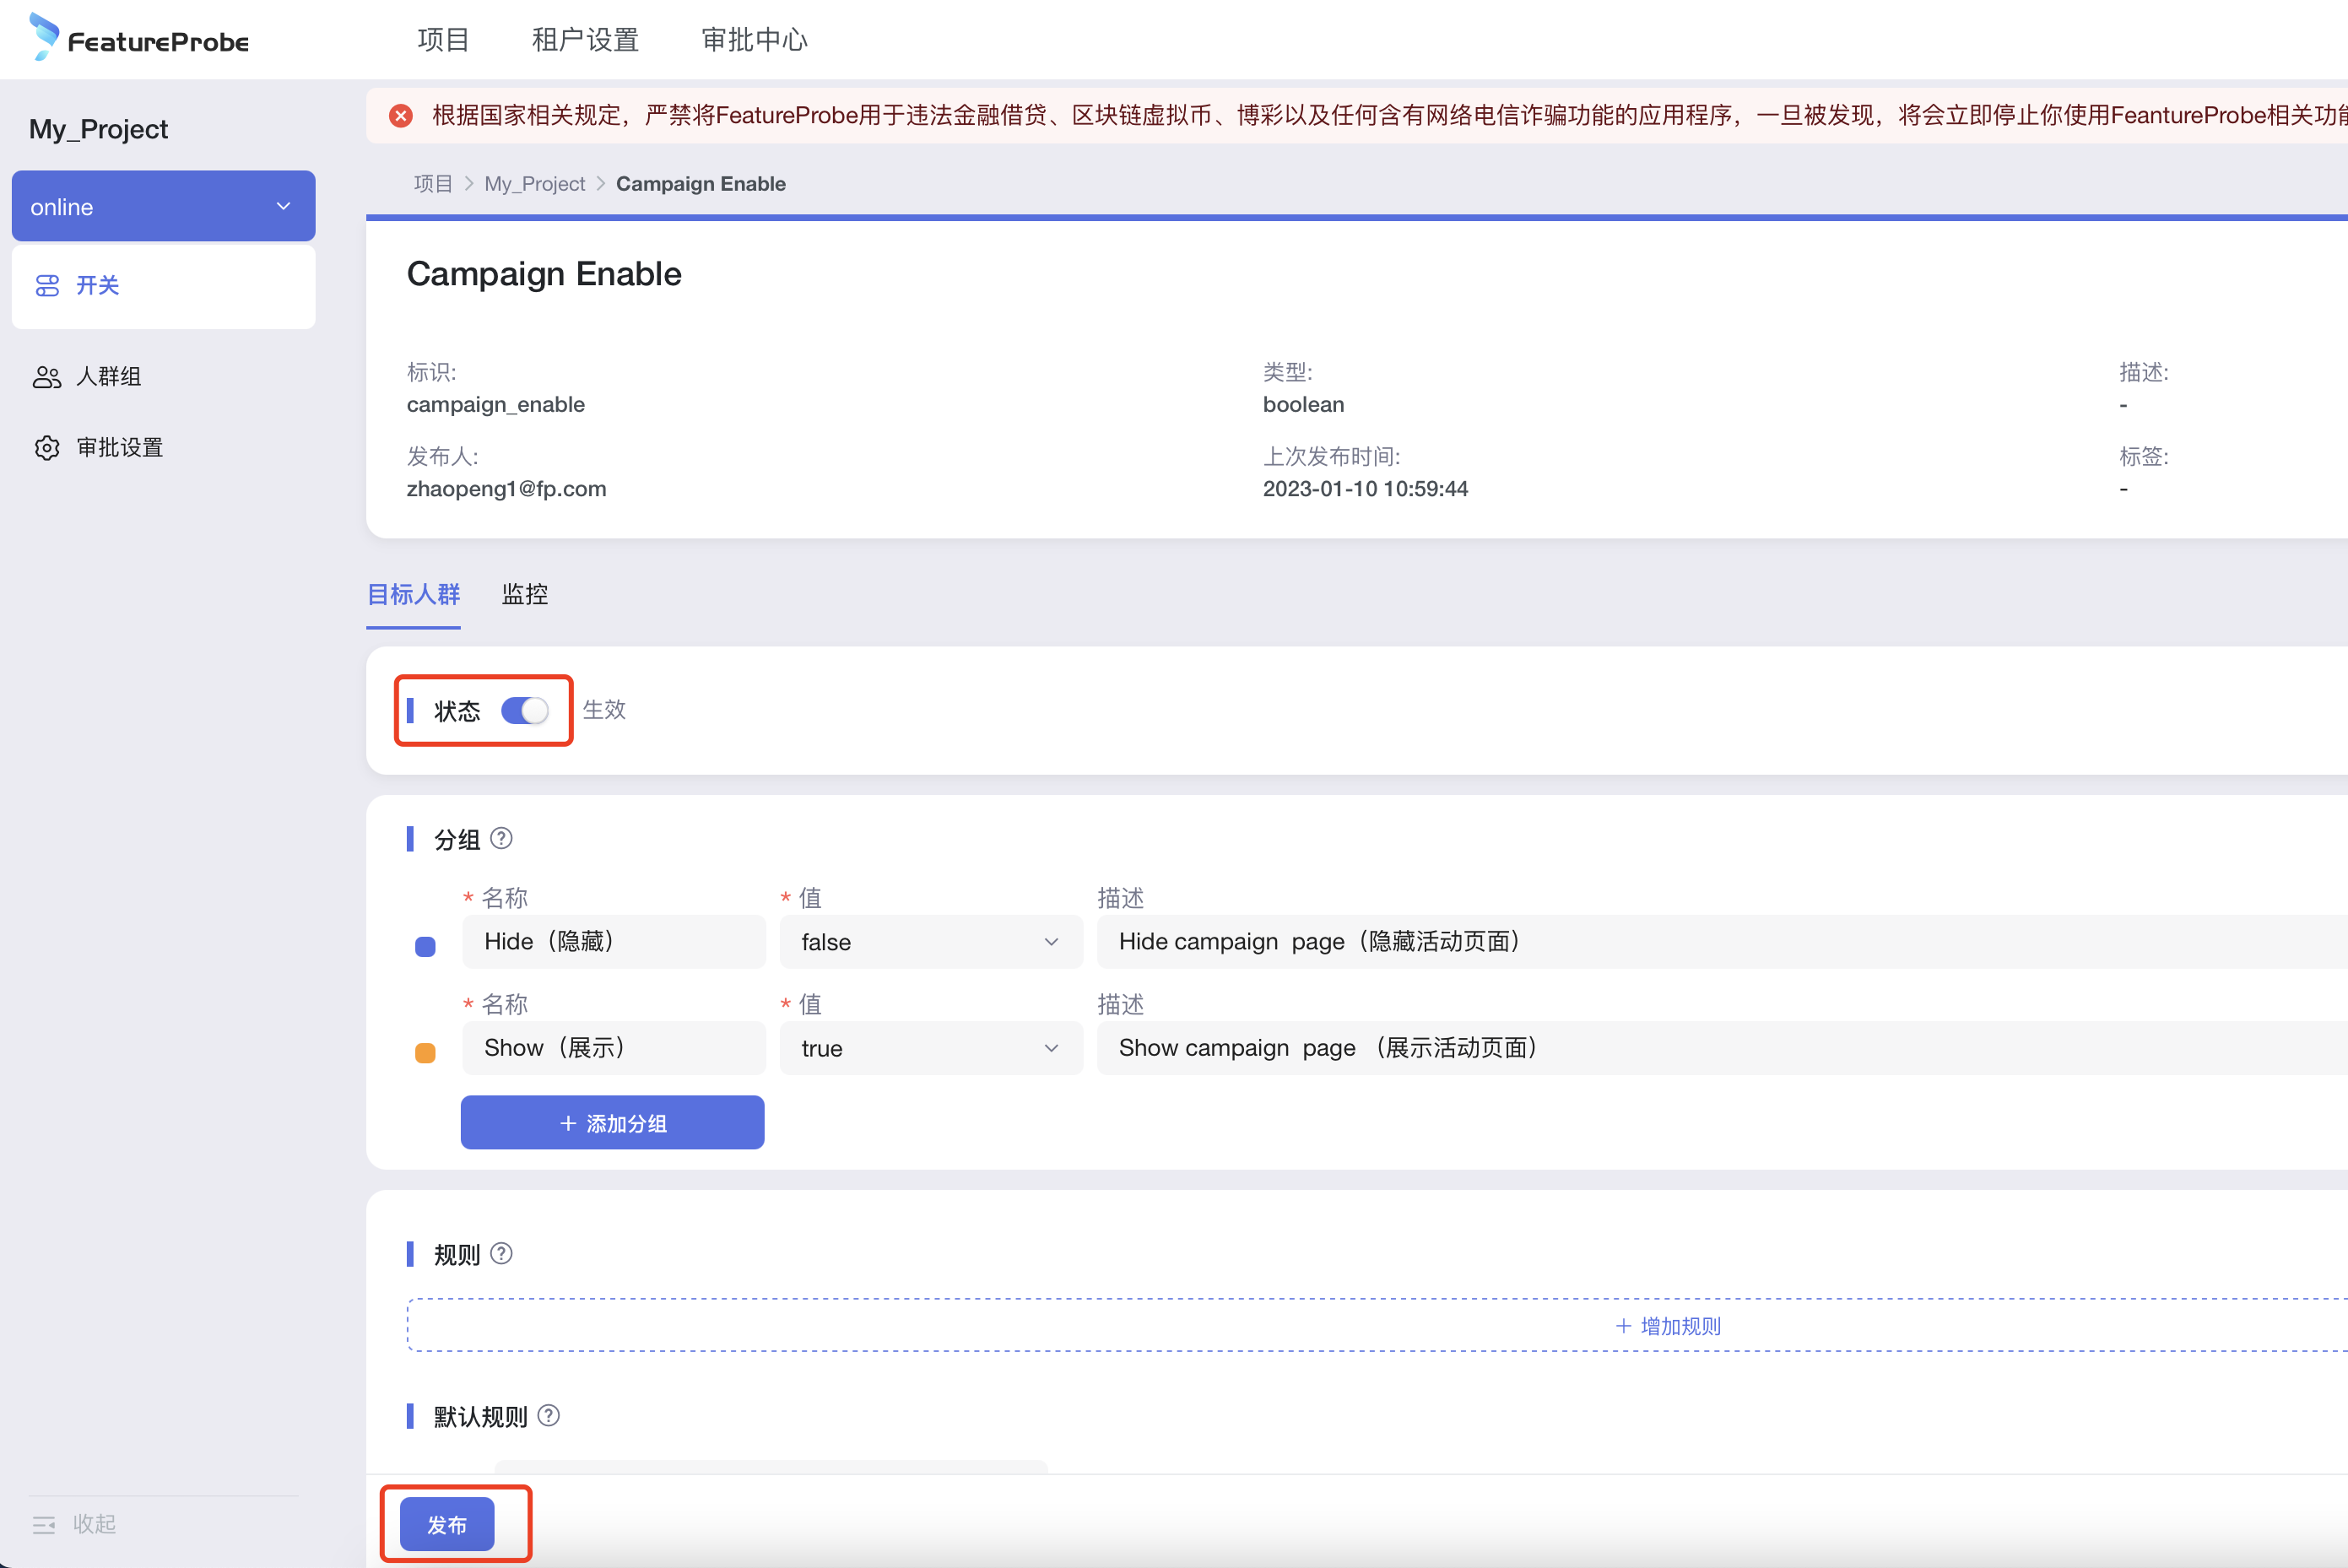Open 开关 toggles section icon in sidebar
This screenshot has width=2348, height=1568.
pos(47,286)
